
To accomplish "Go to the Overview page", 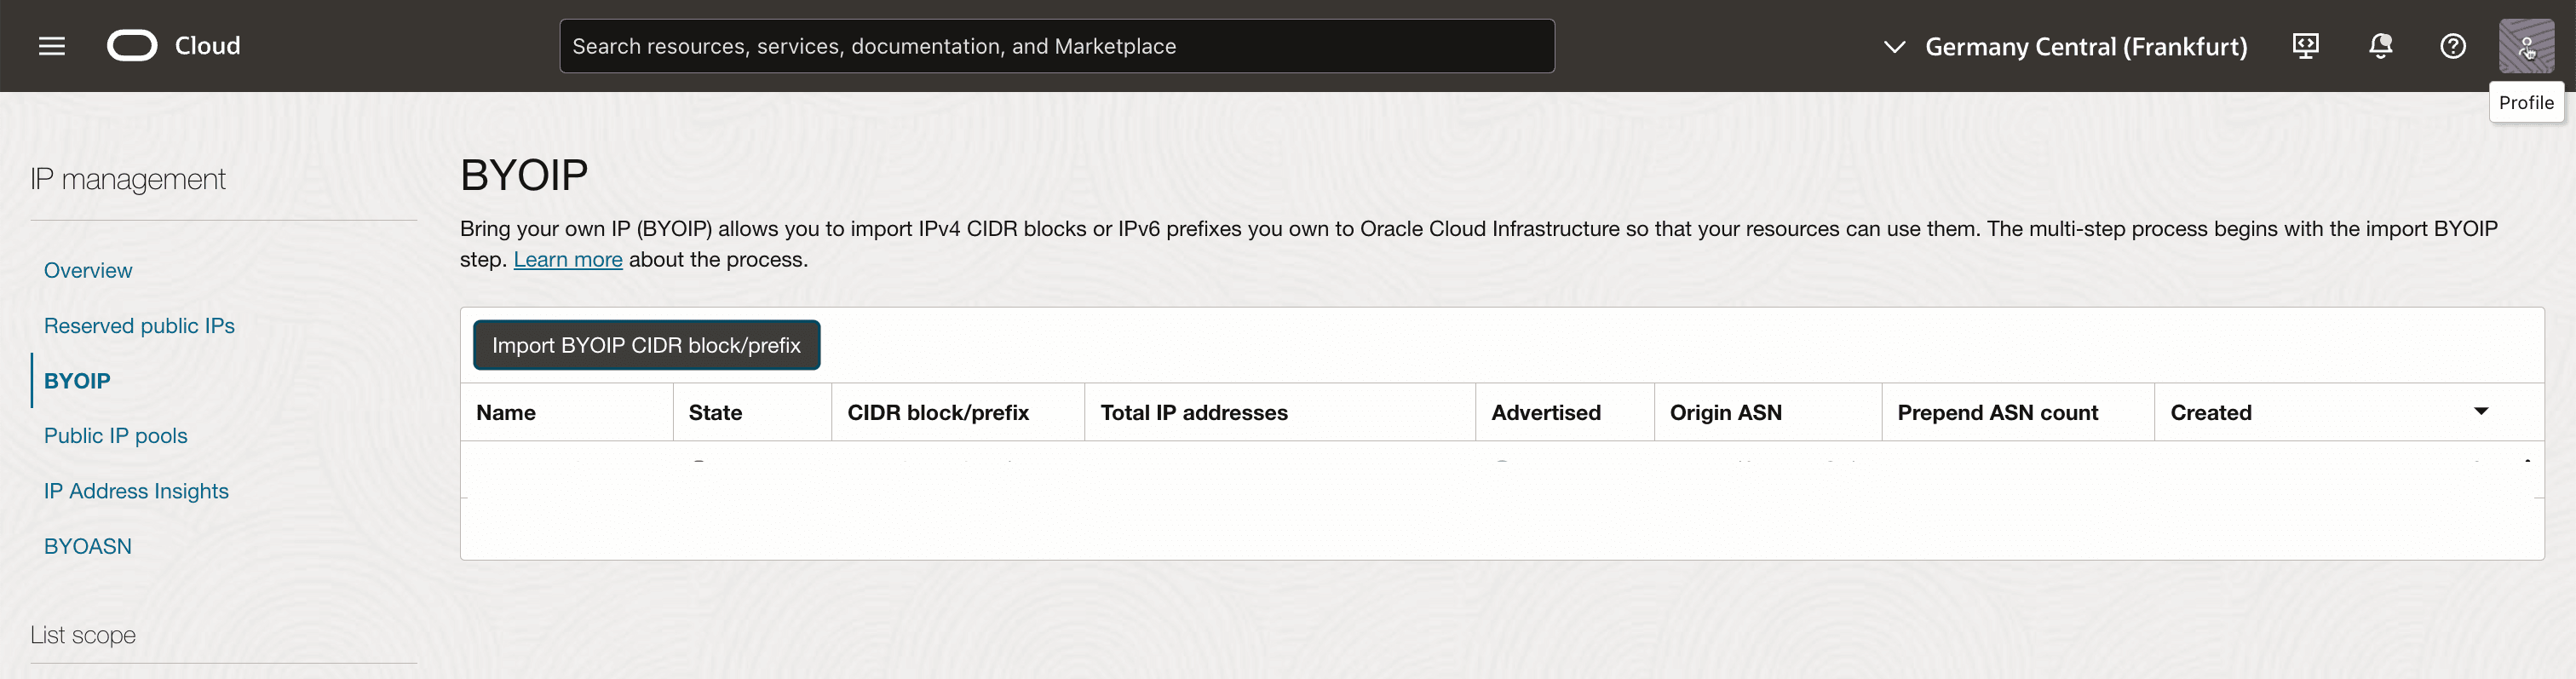I will click(x=88, y=270).
